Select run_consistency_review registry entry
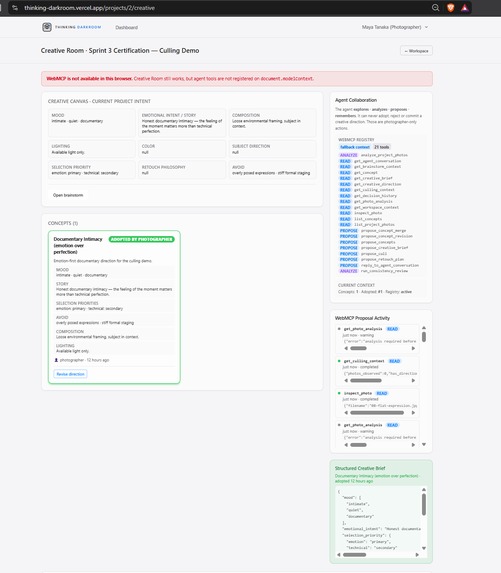This screenshot has width=501, height=573. click(x=384, y=271)
